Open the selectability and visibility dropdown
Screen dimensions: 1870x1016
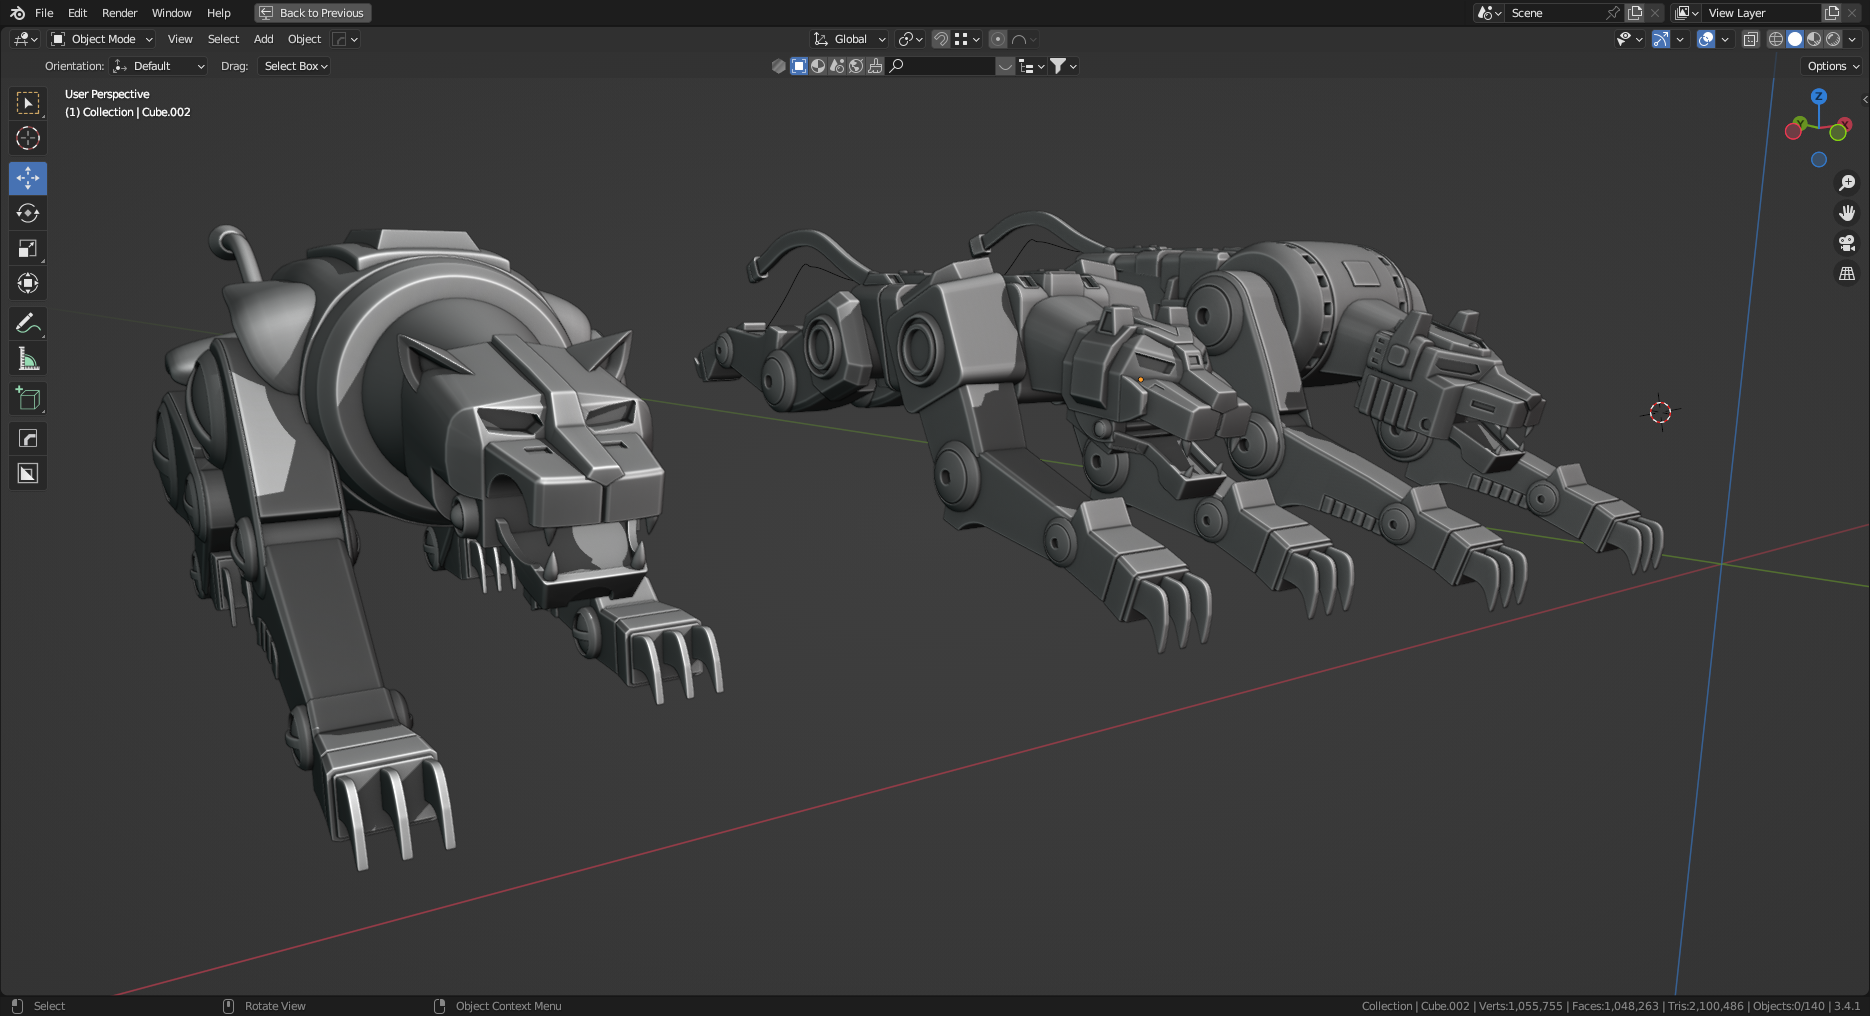1629,39
